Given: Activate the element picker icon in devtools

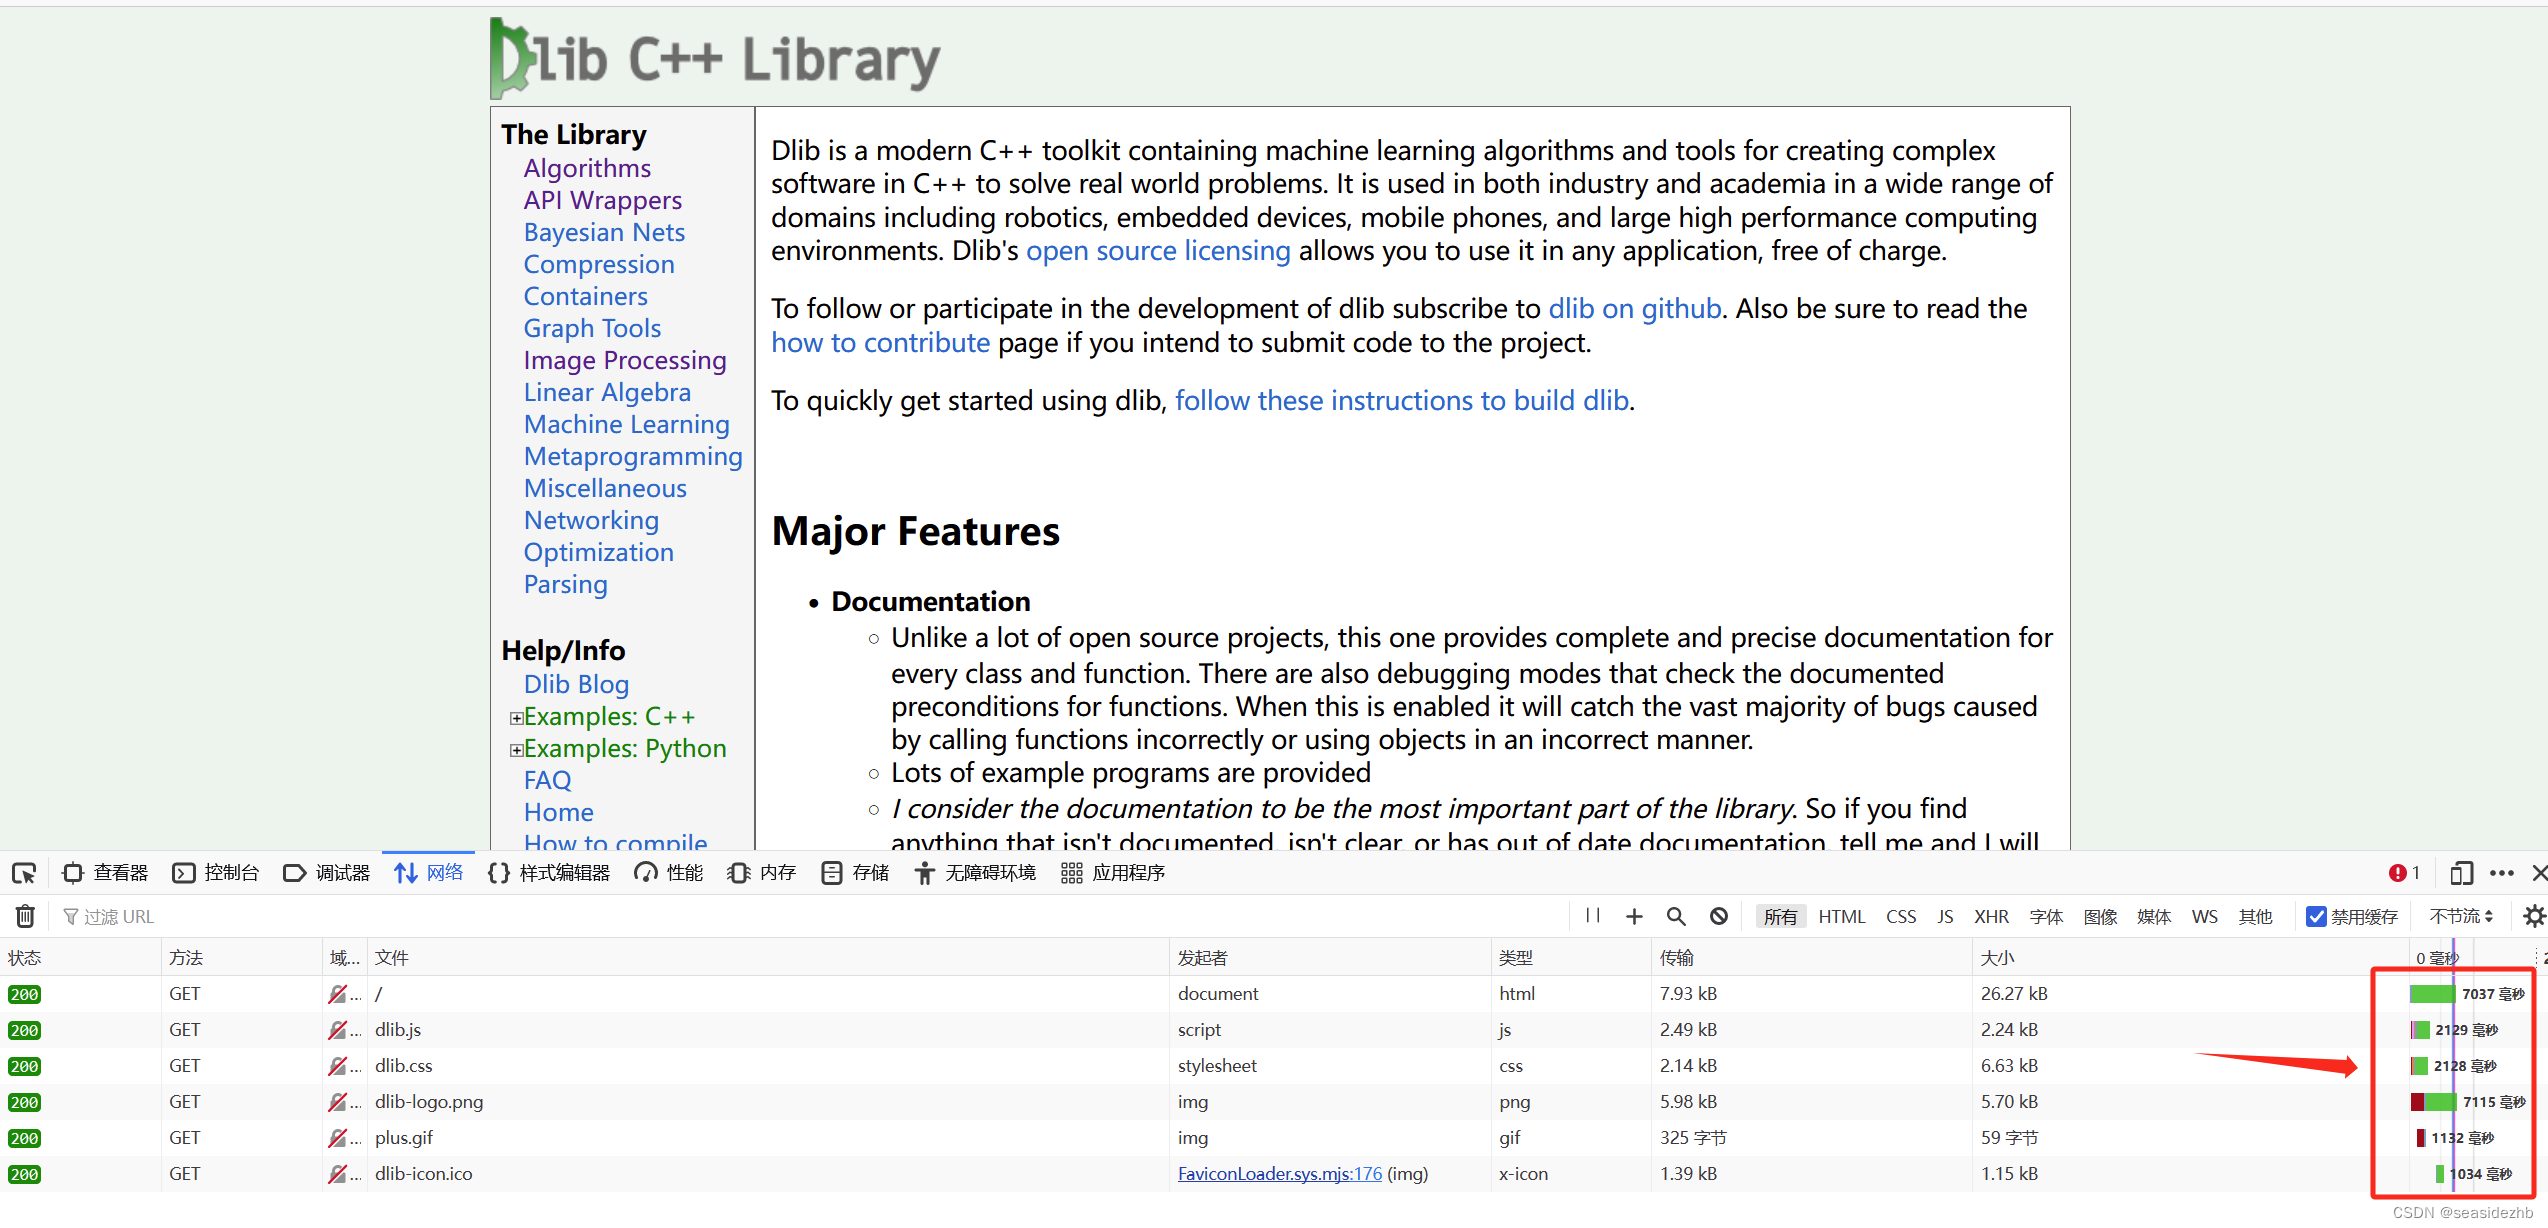Looking at the screenshot, I should (x=24, y=873).
